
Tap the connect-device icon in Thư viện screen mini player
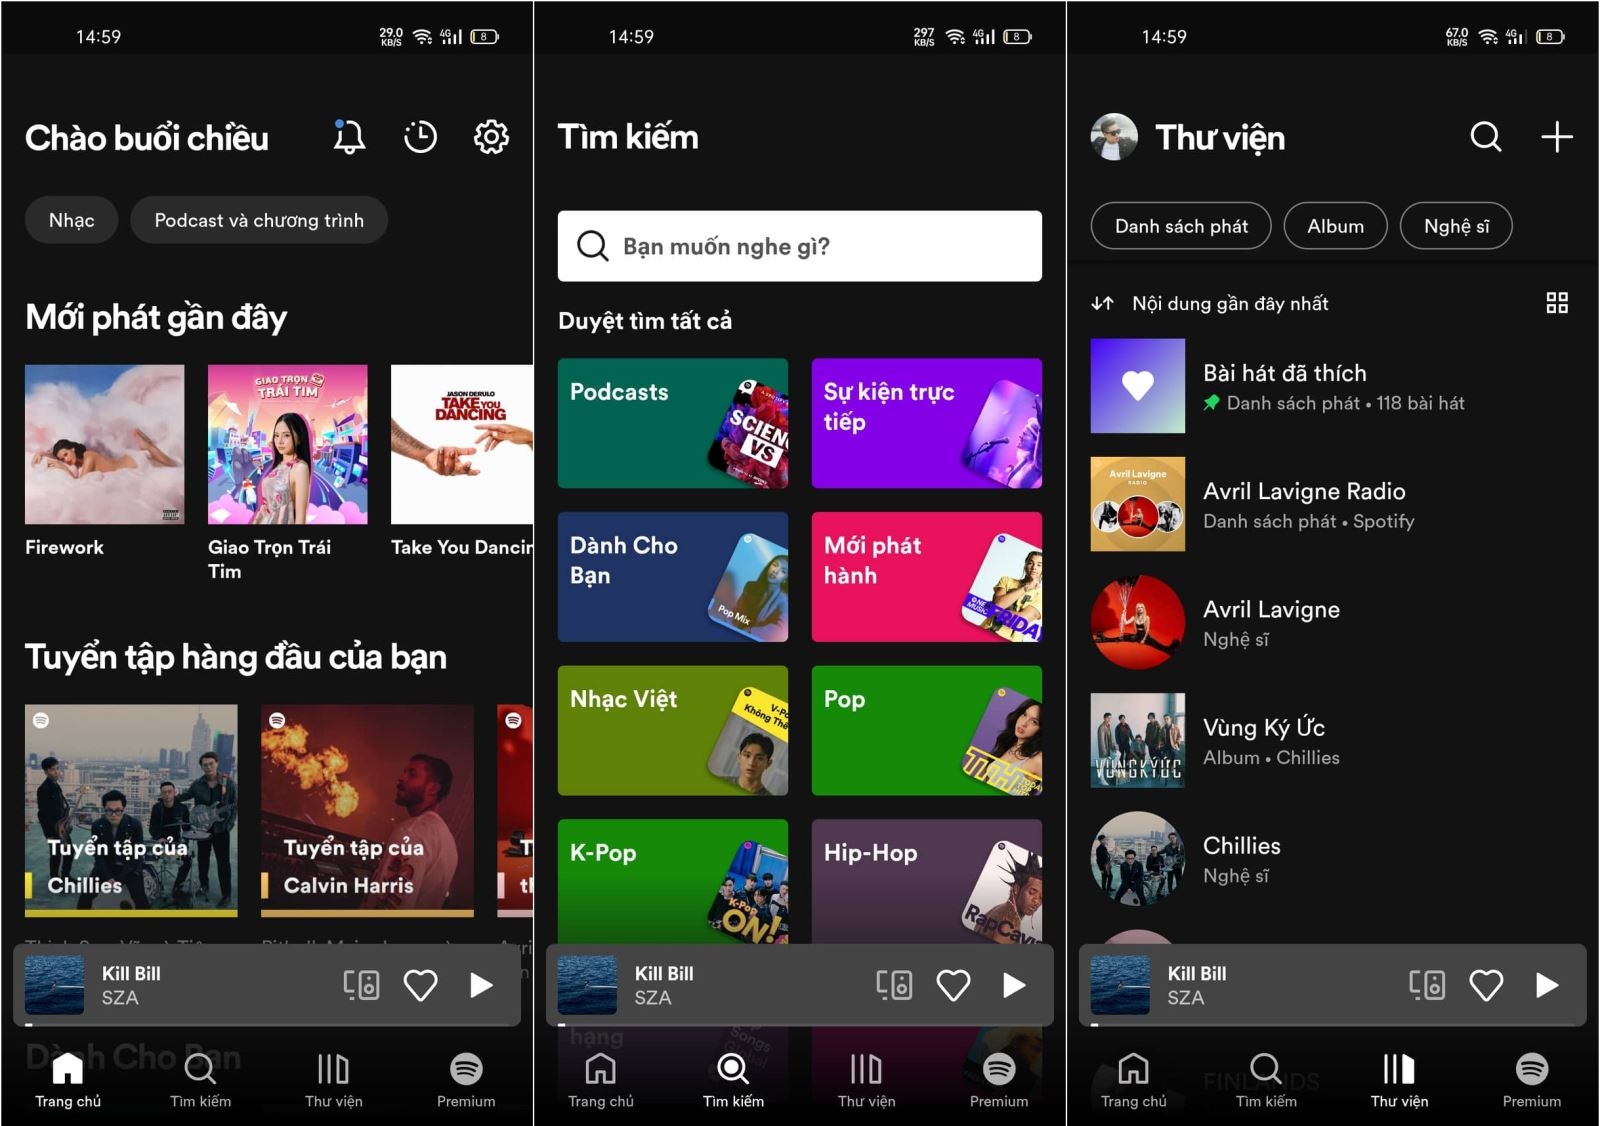point(1427,985)
